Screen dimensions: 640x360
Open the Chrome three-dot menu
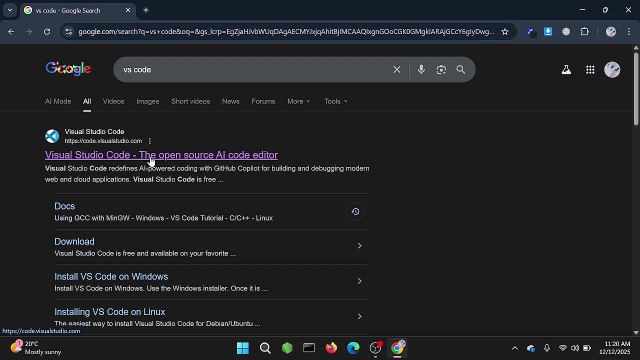(x=629, y=31)
